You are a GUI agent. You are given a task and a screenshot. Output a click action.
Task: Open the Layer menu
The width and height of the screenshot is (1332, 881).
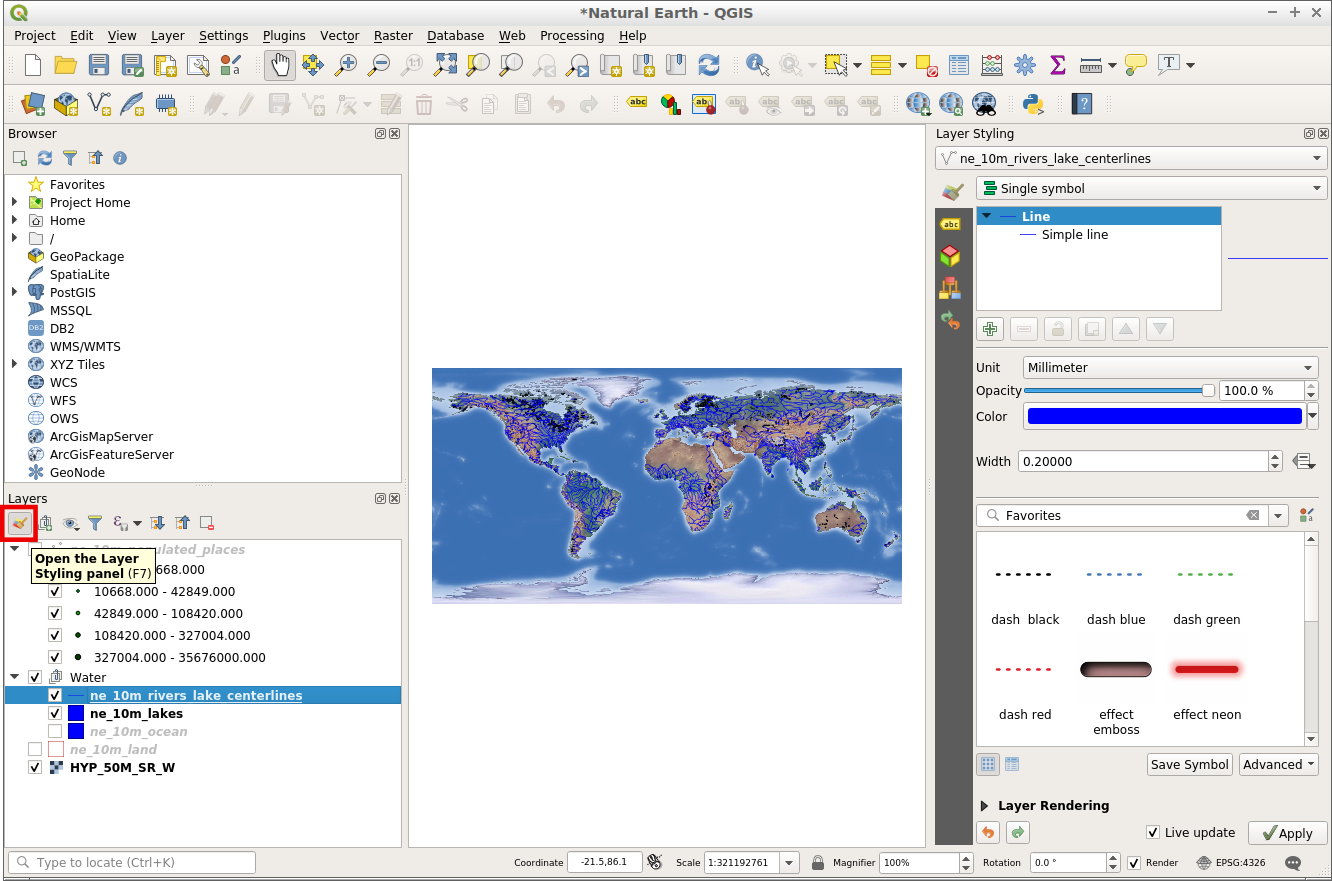click(168, 35)
